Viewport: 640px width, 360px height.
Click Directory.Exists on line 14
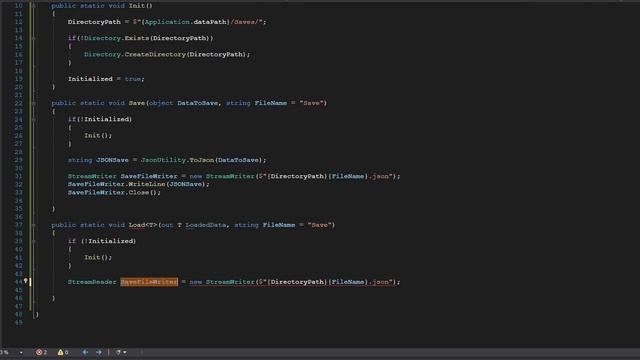(x=116, y=38)
